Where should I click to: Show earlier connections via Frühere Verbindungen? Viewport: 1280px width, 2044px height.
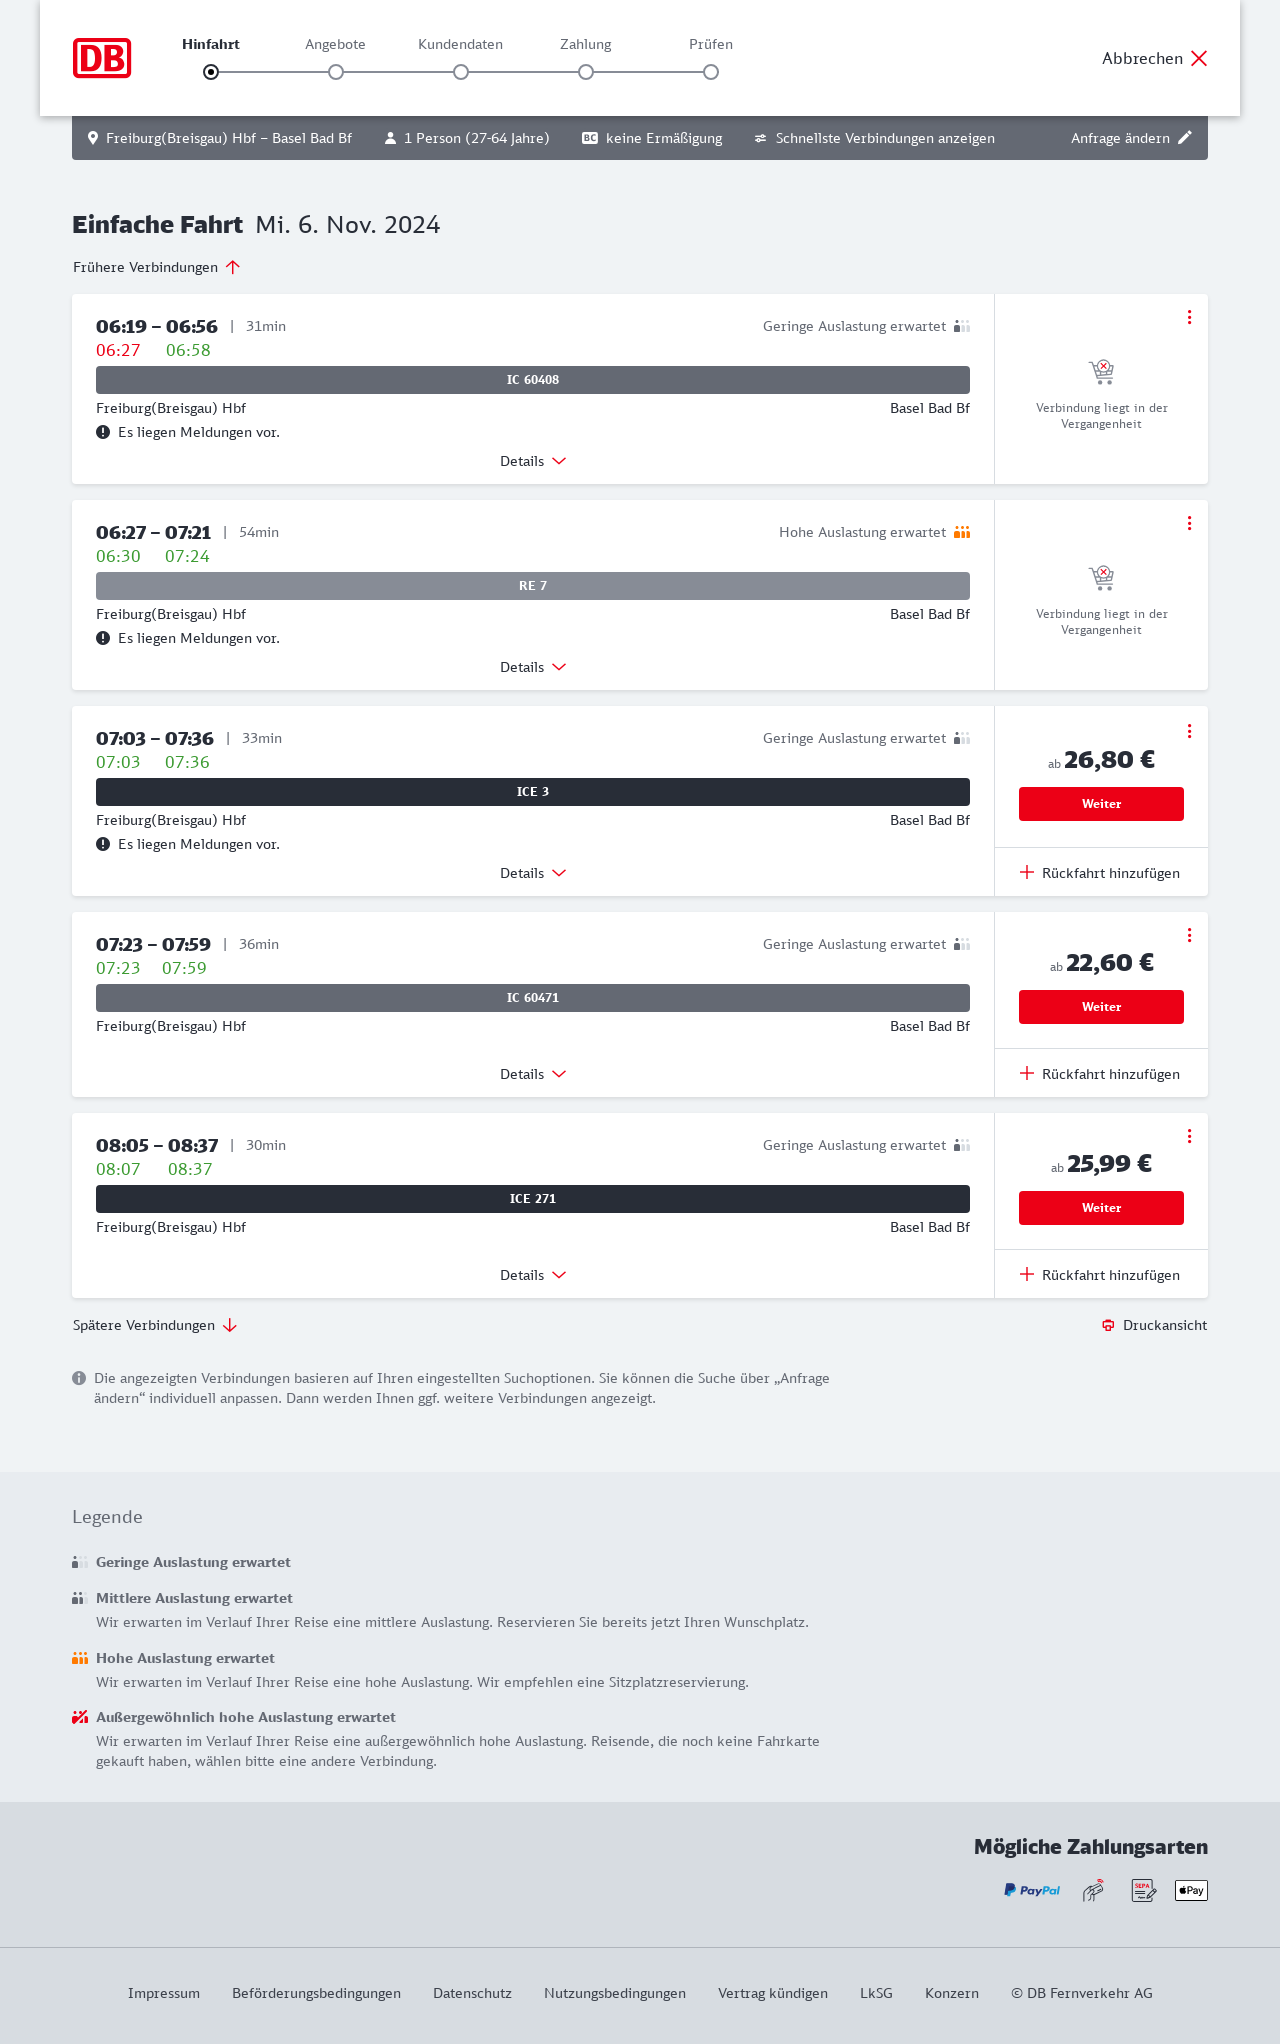157,267
